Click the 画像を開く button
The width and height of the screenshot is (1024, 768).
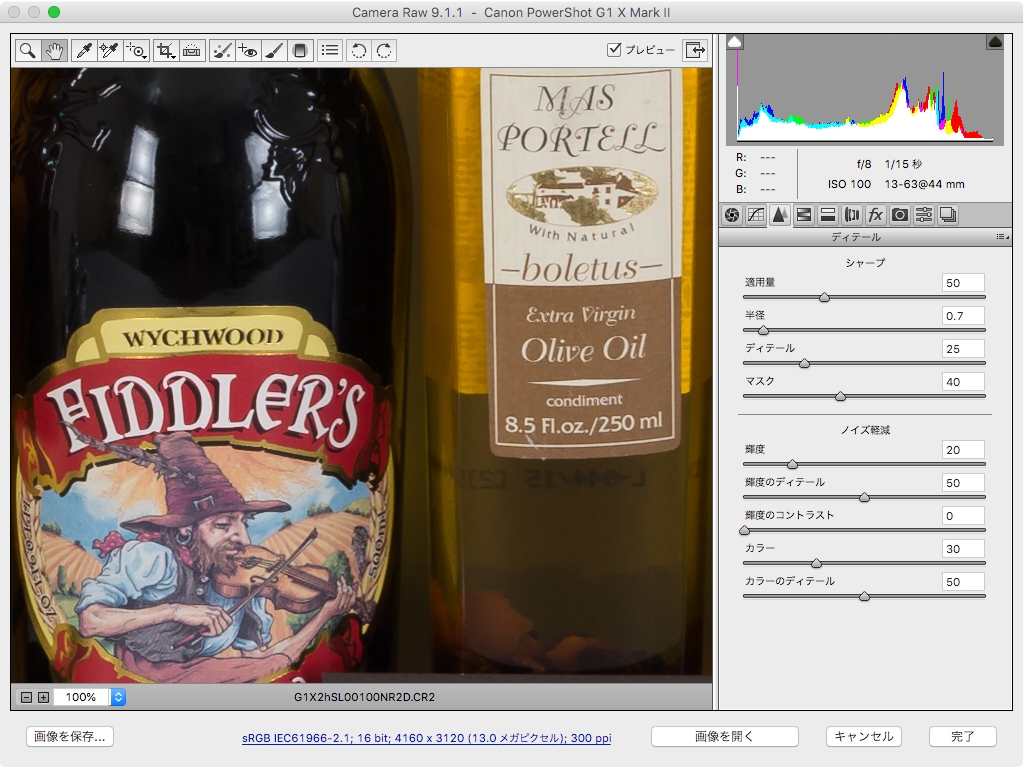(724, 737)
